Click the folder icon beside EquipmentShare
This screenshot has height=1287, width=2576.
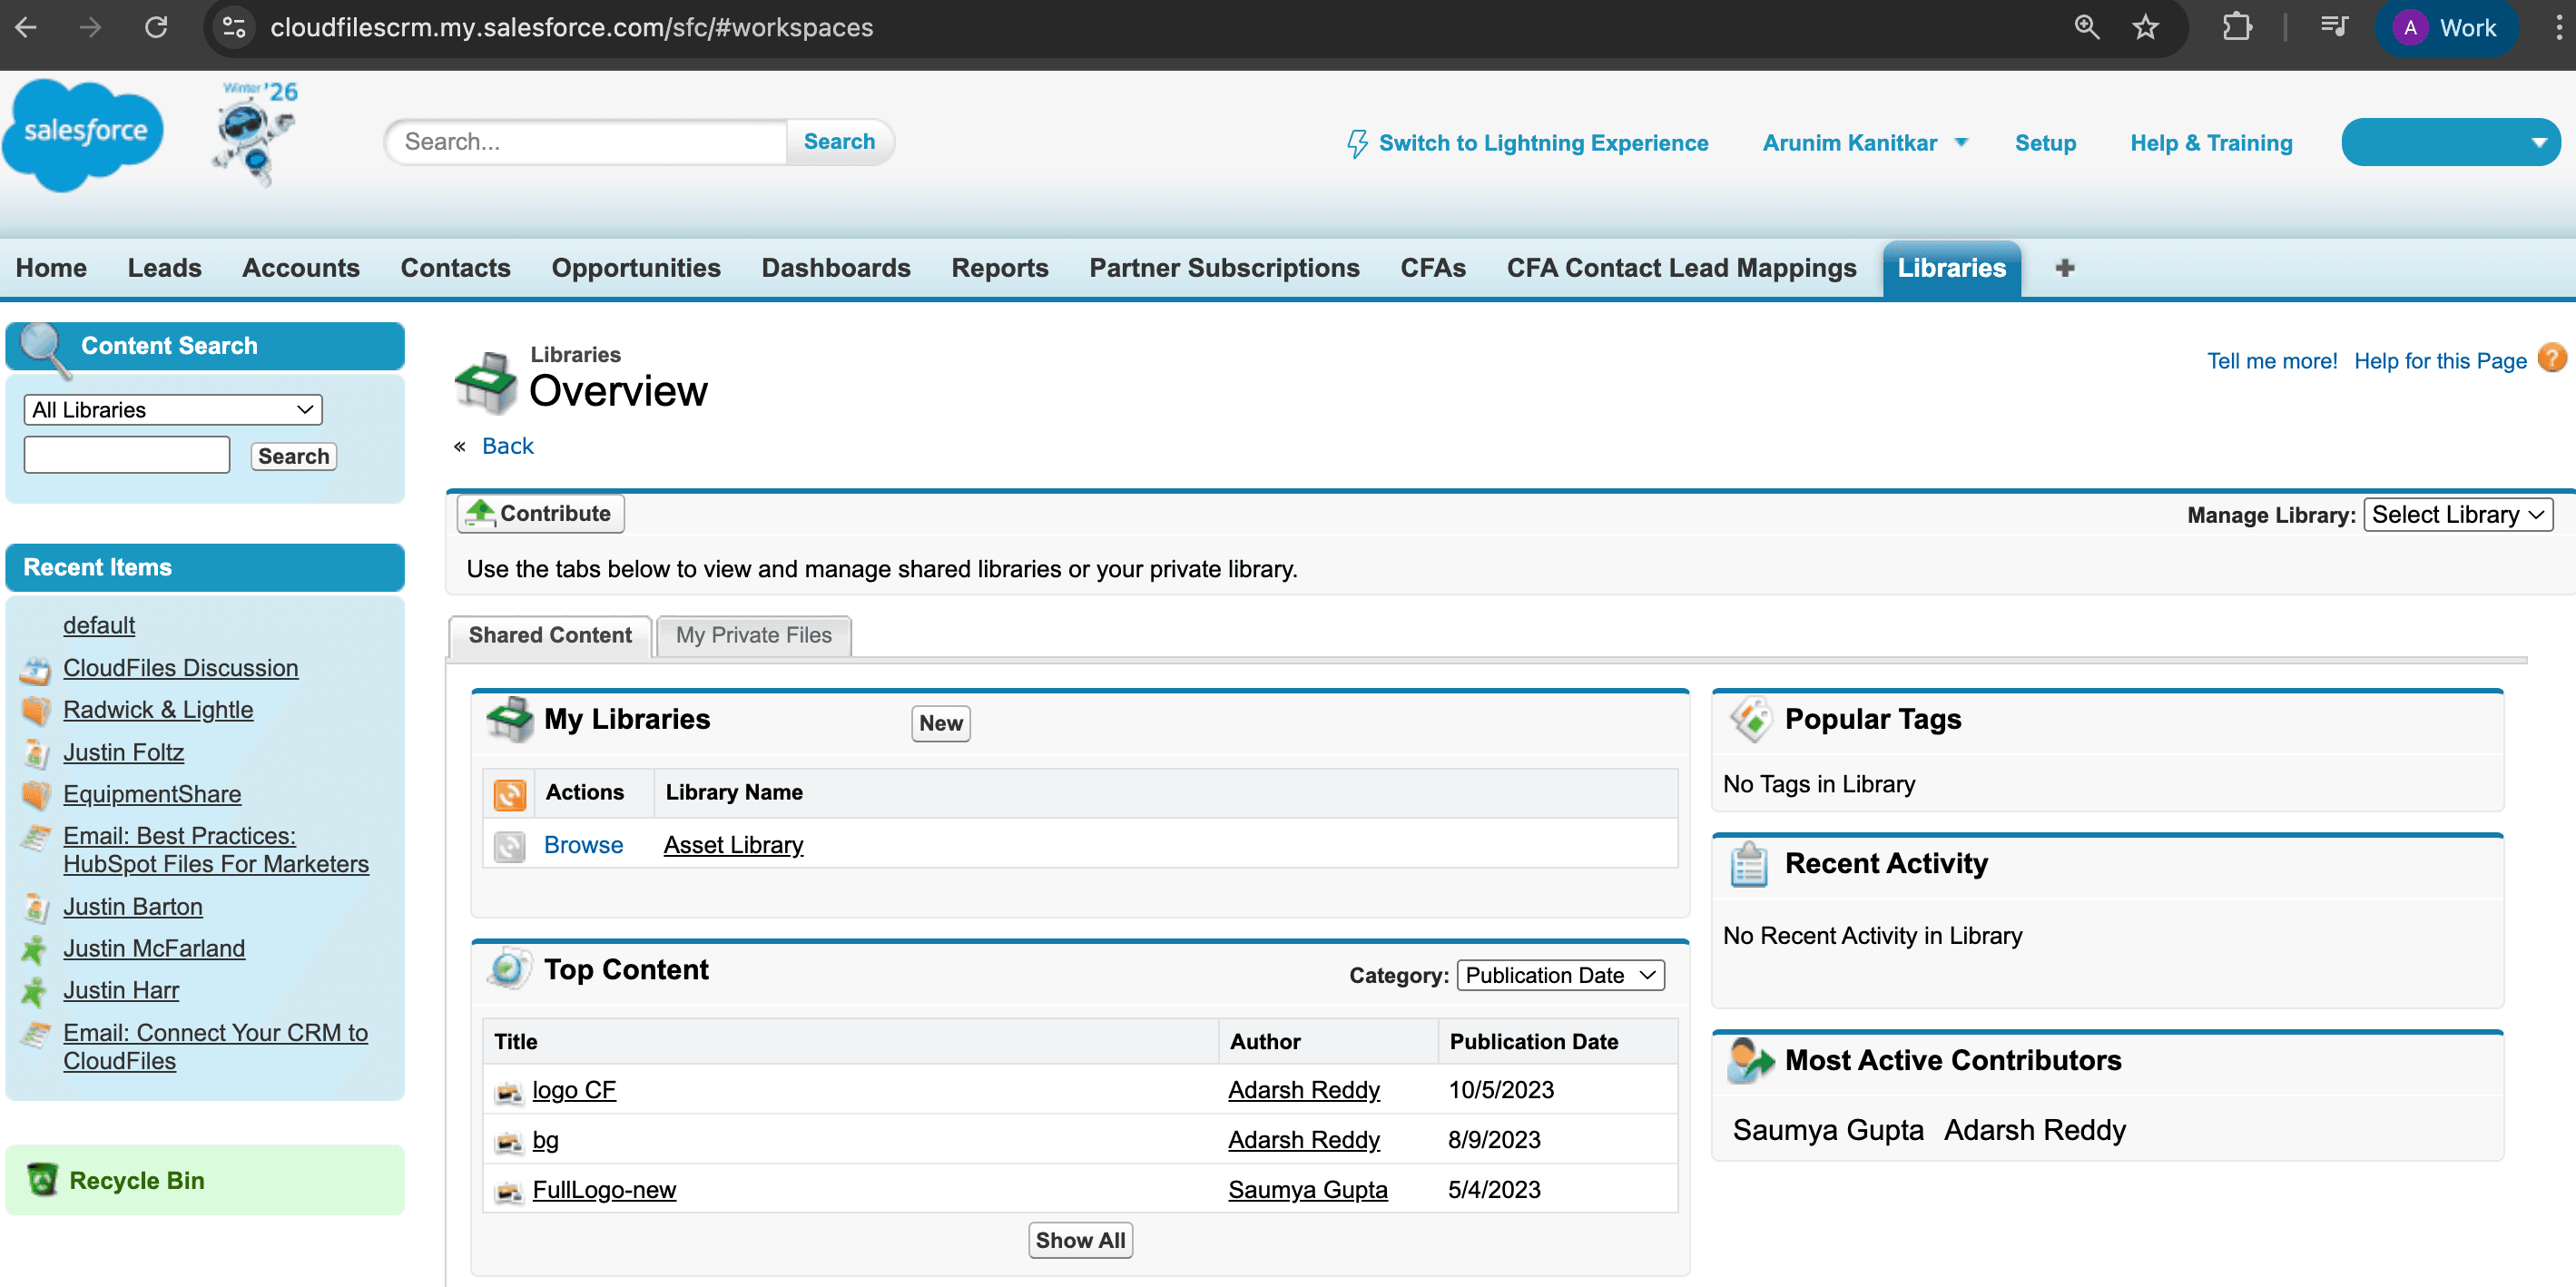click(36, 794)
